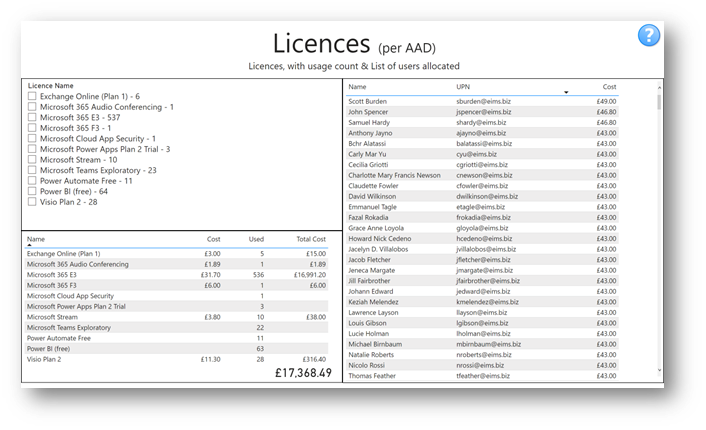
Task: Click the Licence Name slicer header
Action: [x=50, y=86]
